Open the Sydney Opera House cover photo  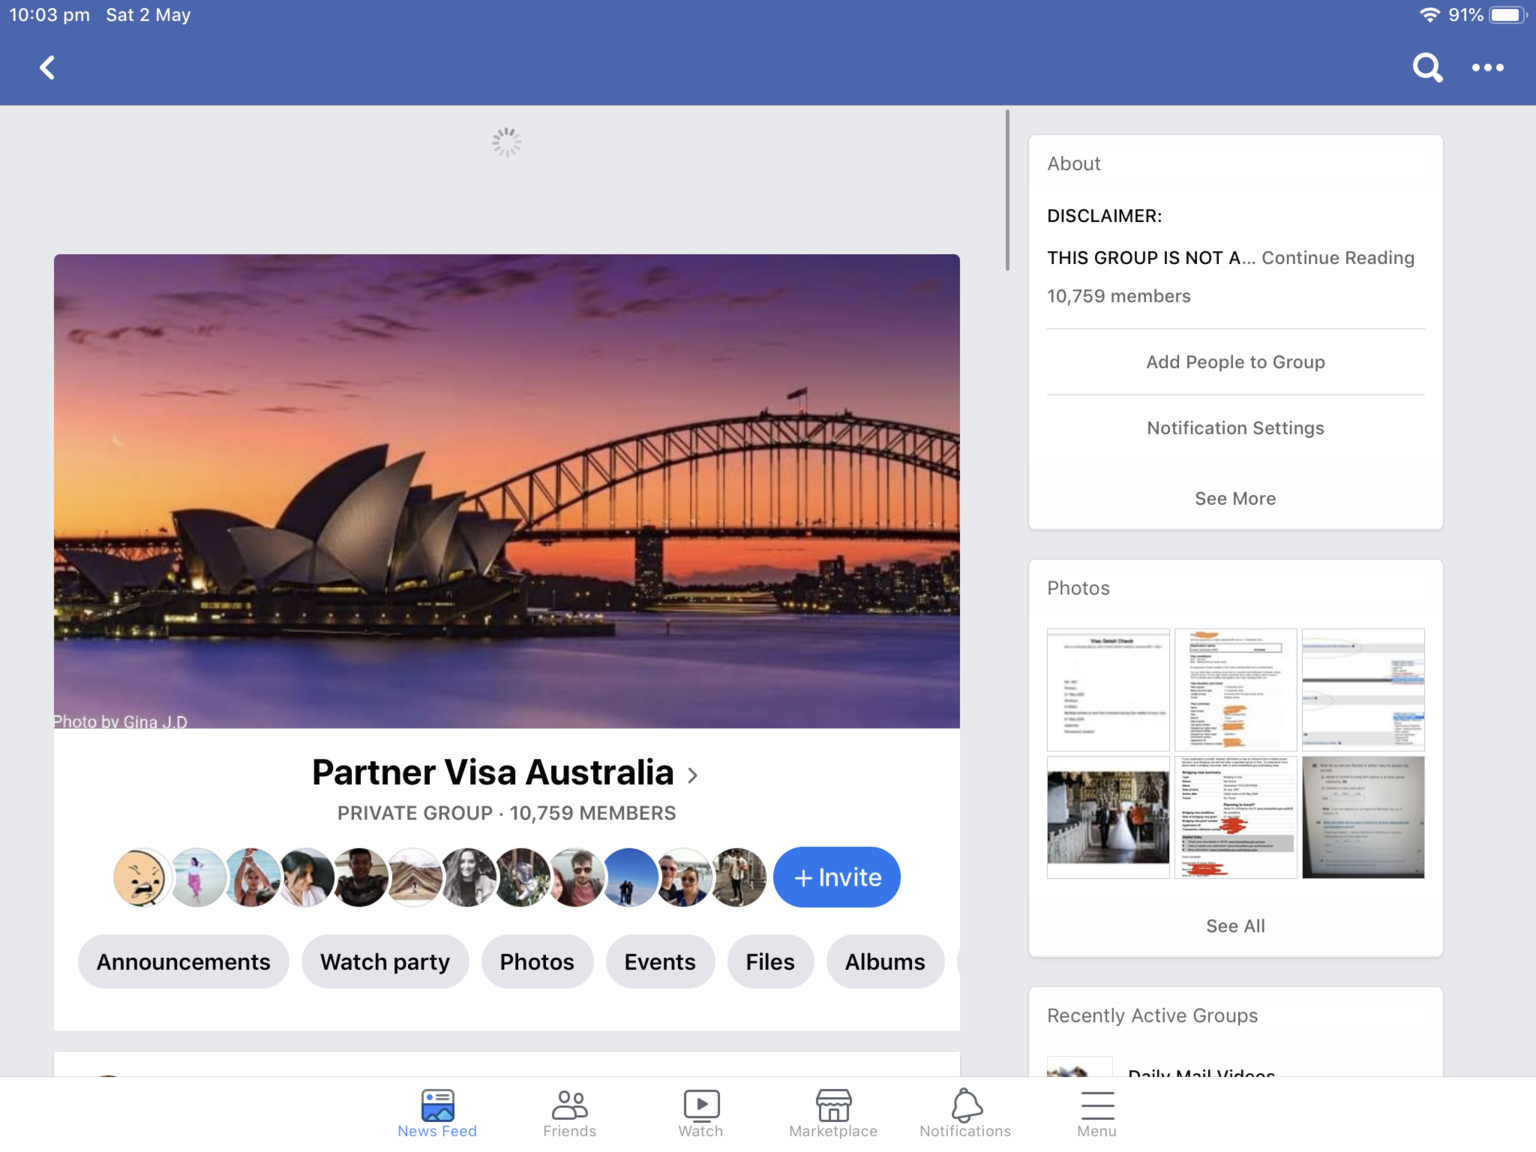pyautogui.click(x=507, y=491)
